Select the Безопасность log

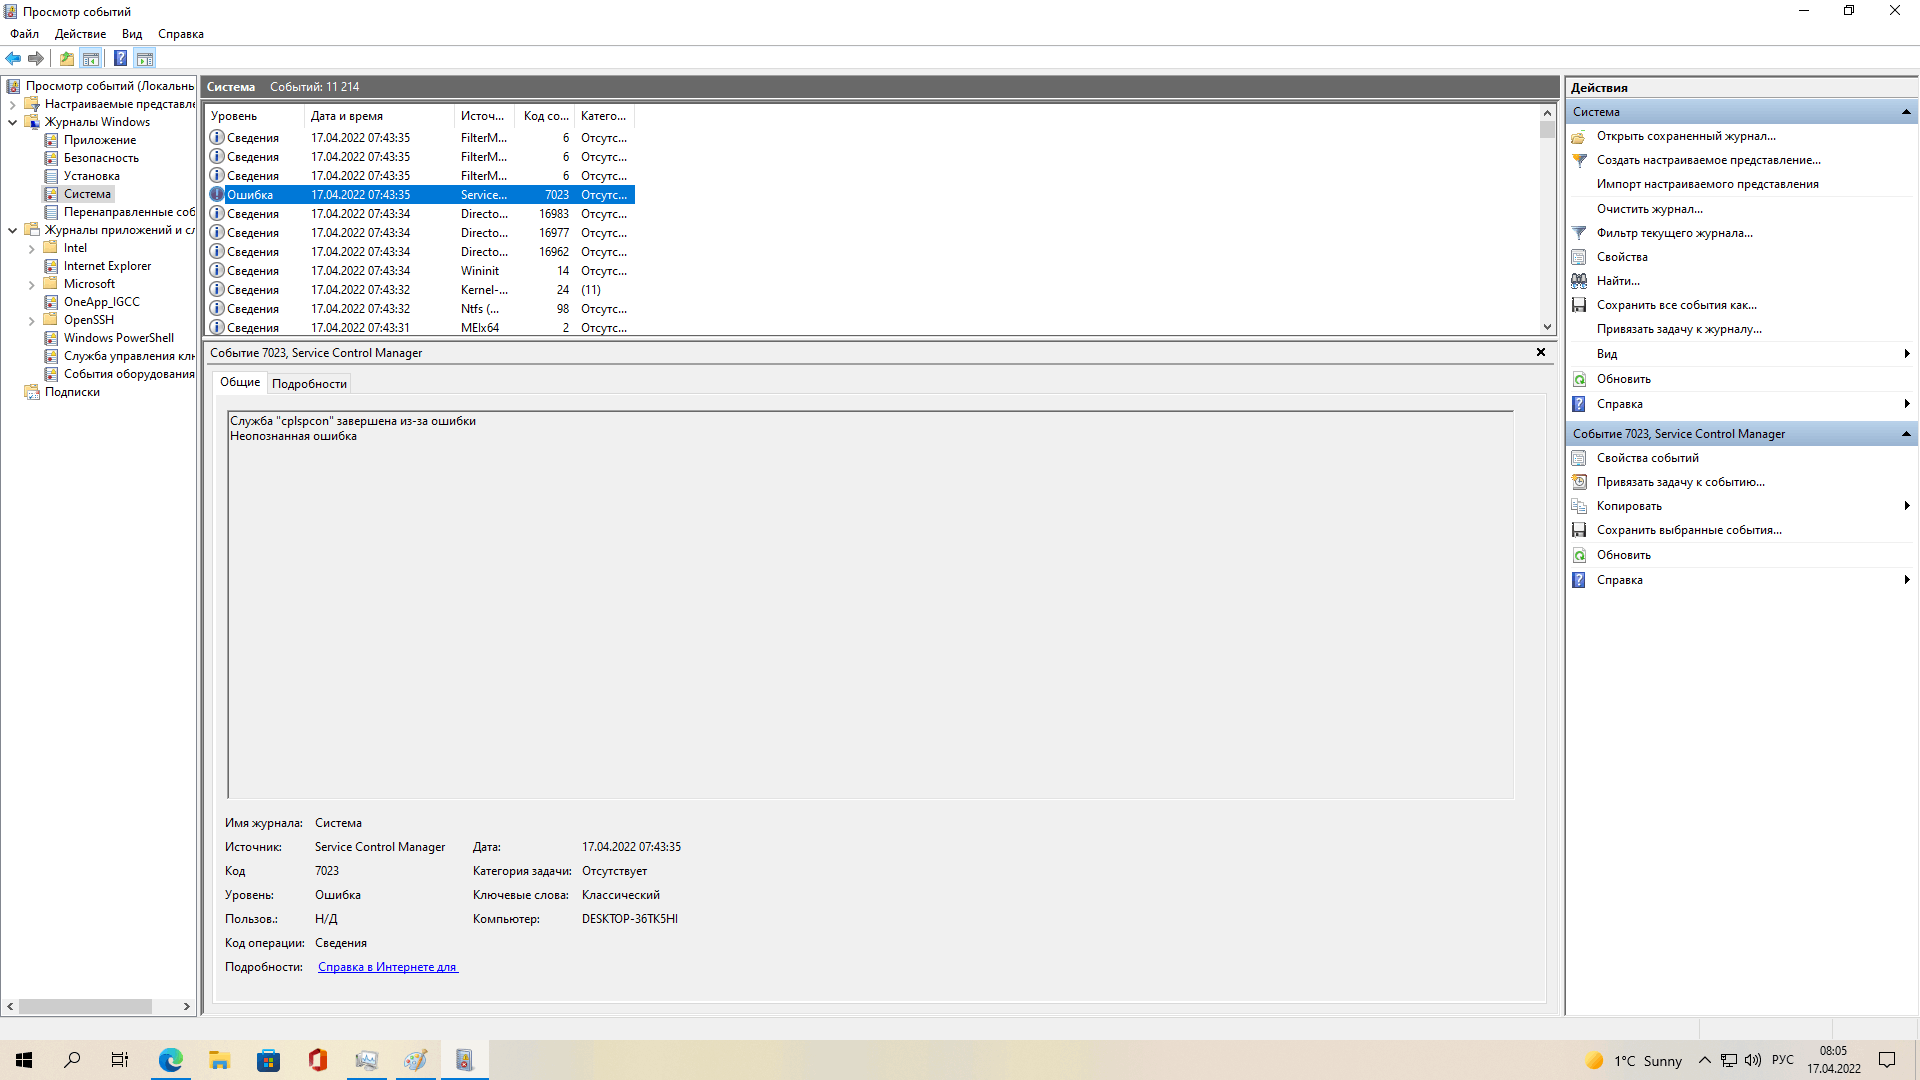pyautogui.click(x=101, y=158)
